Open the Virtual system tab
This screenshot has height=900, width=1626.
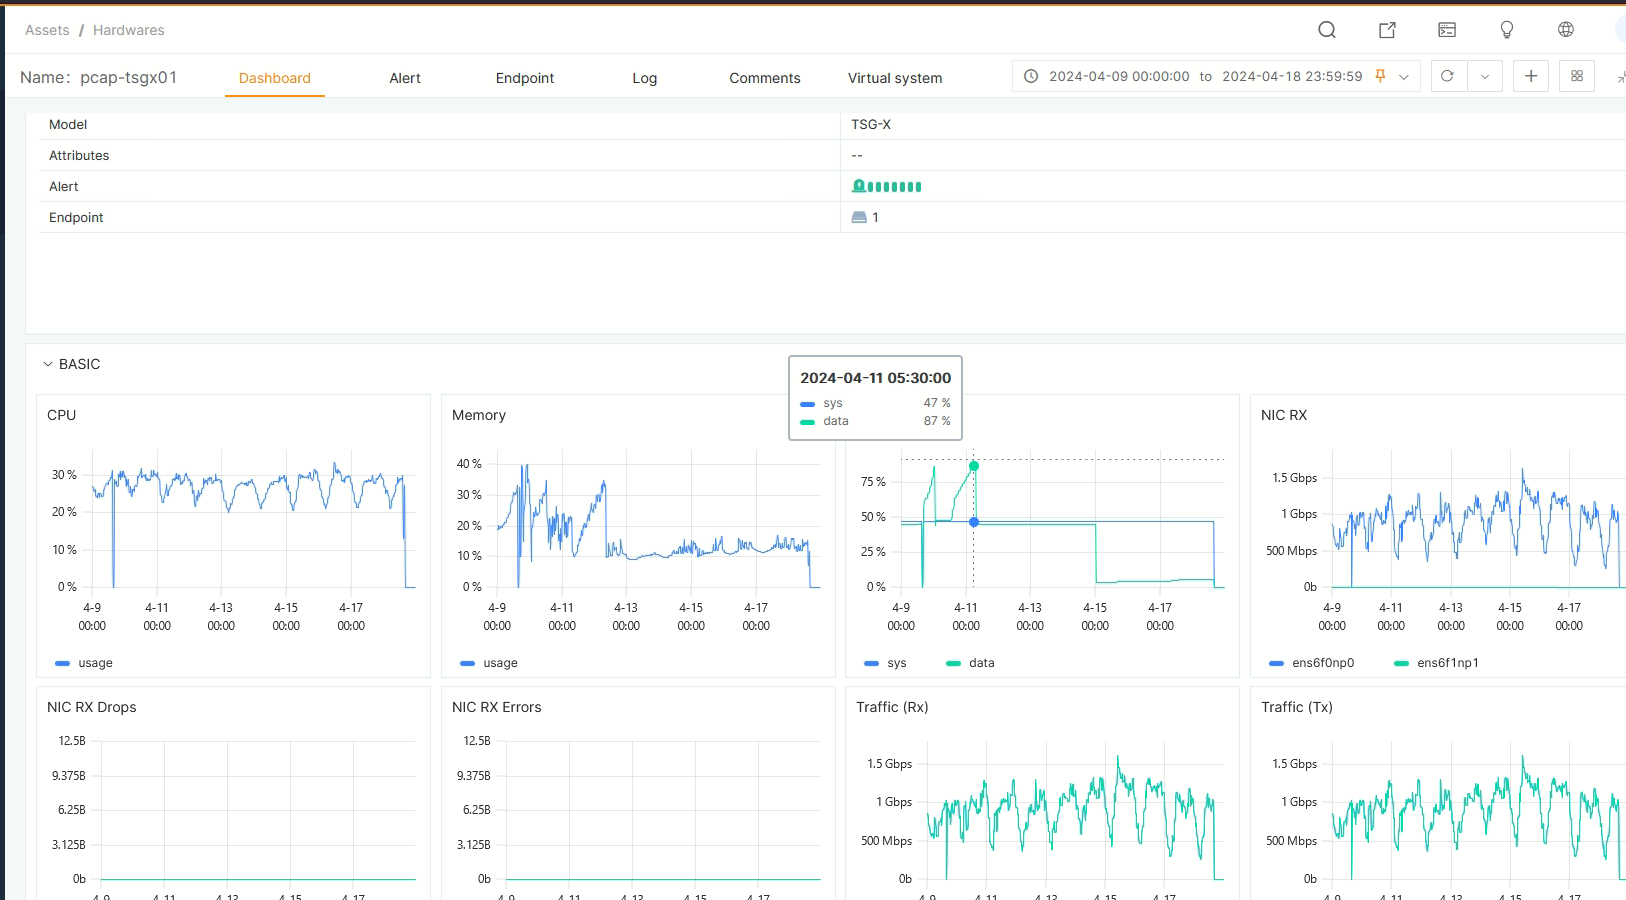click(895, 78)
